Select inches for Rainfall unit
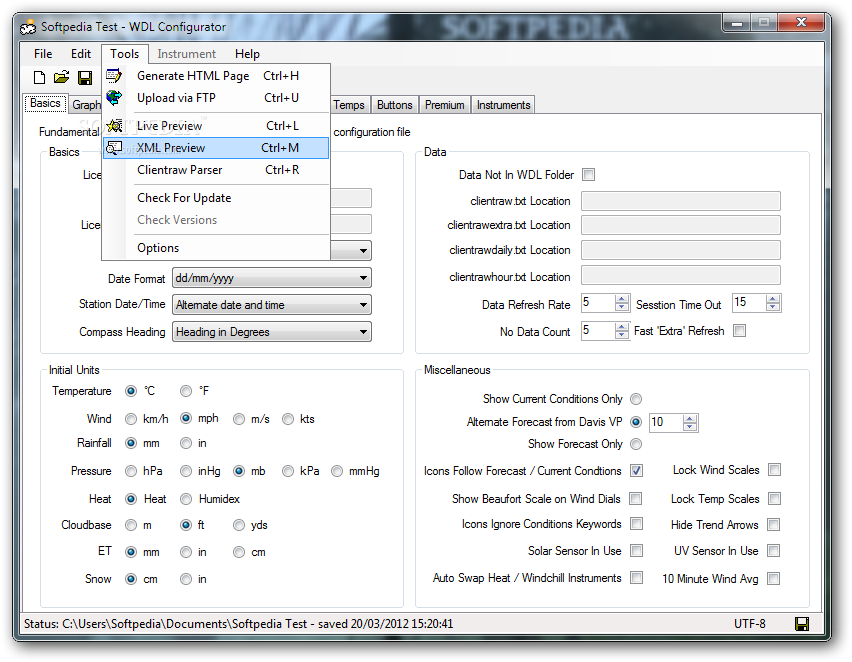Viewport: 852px width, 662px height. click(186, 444)
